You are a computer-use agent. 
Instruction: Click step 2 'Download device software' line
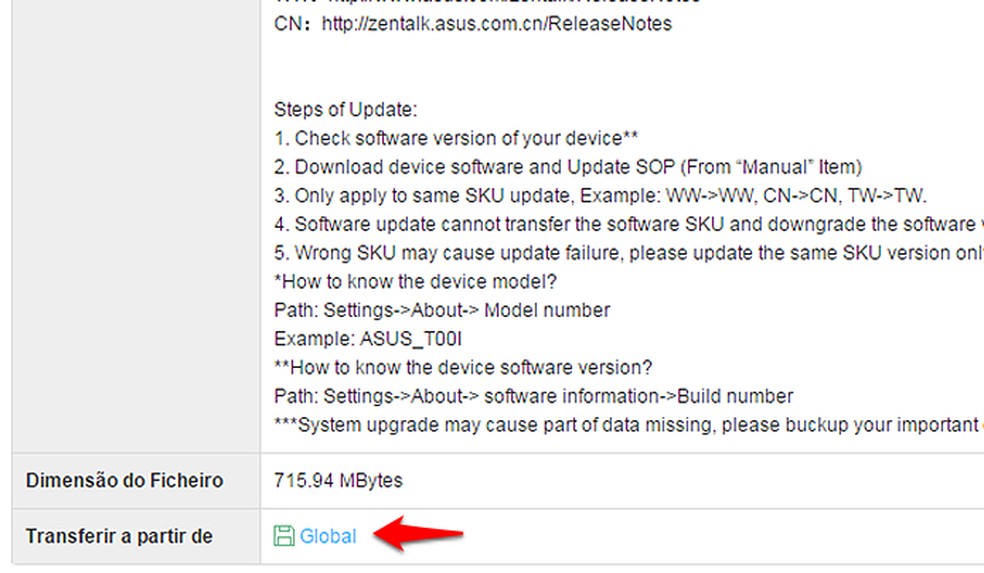coord(567,167)
